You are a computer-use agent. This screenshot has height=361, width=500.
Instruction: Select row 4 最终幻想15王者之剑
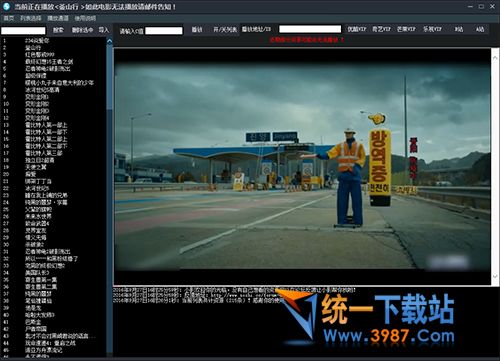[x=53, y=62]
